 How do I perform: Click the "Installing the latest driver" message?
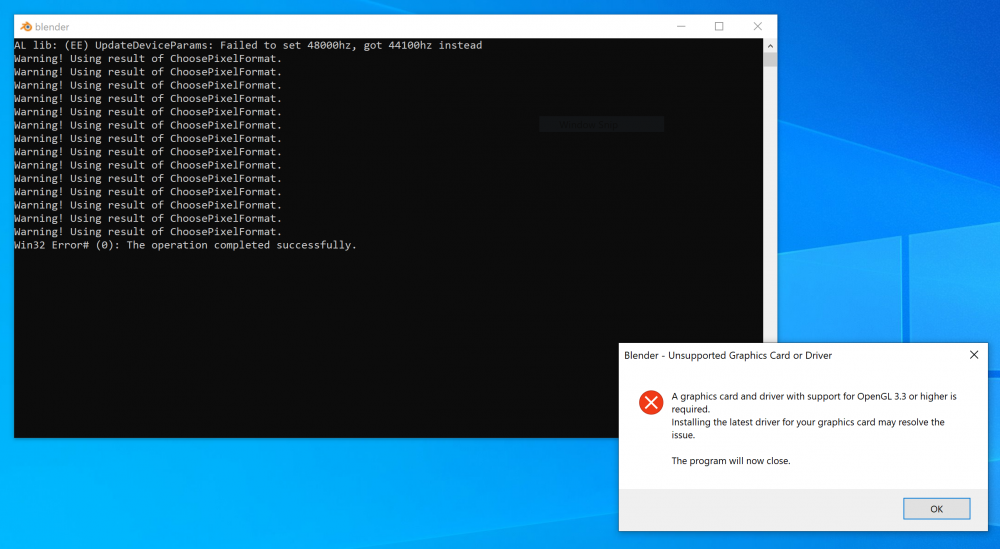point(808,428)
